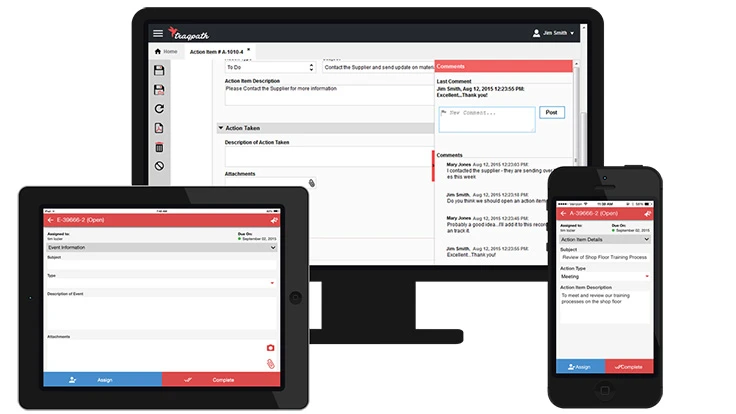The image size is (736, 414).
Task: Collapse the Action Taken section
Action: pyautogui.click(x=221, y=128)
